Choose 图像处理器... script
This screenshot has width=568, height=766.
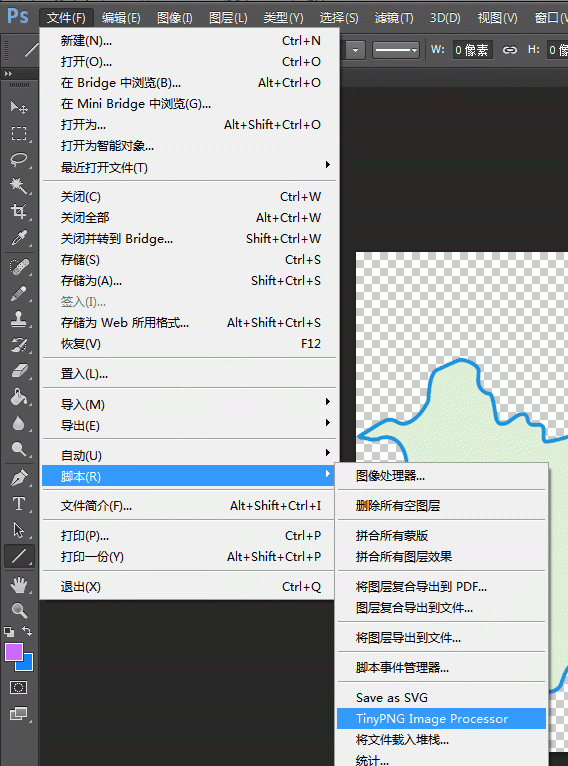point(442,475)
